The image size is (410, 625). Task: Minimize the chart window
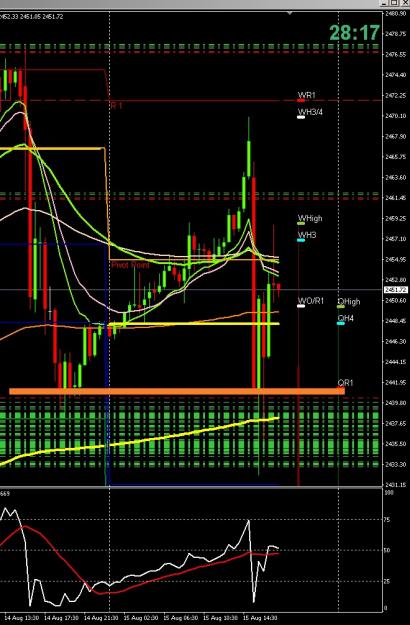(x=385, y=3)
